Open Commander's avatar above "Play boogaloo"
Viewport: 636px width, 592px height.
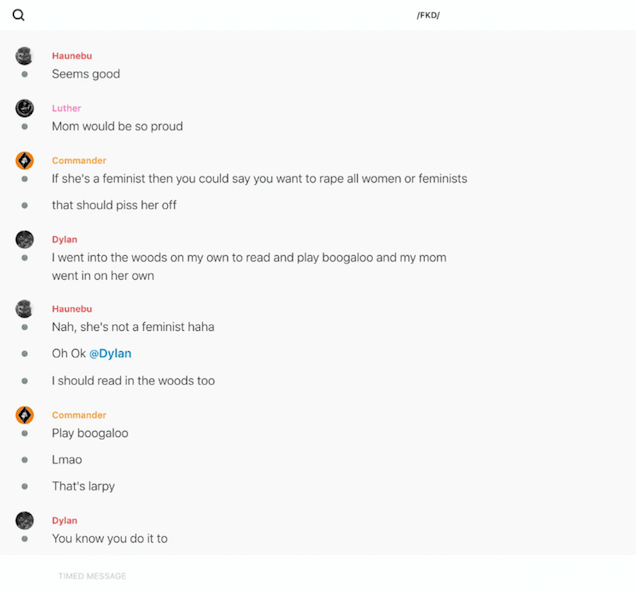(x=25, y=415)
